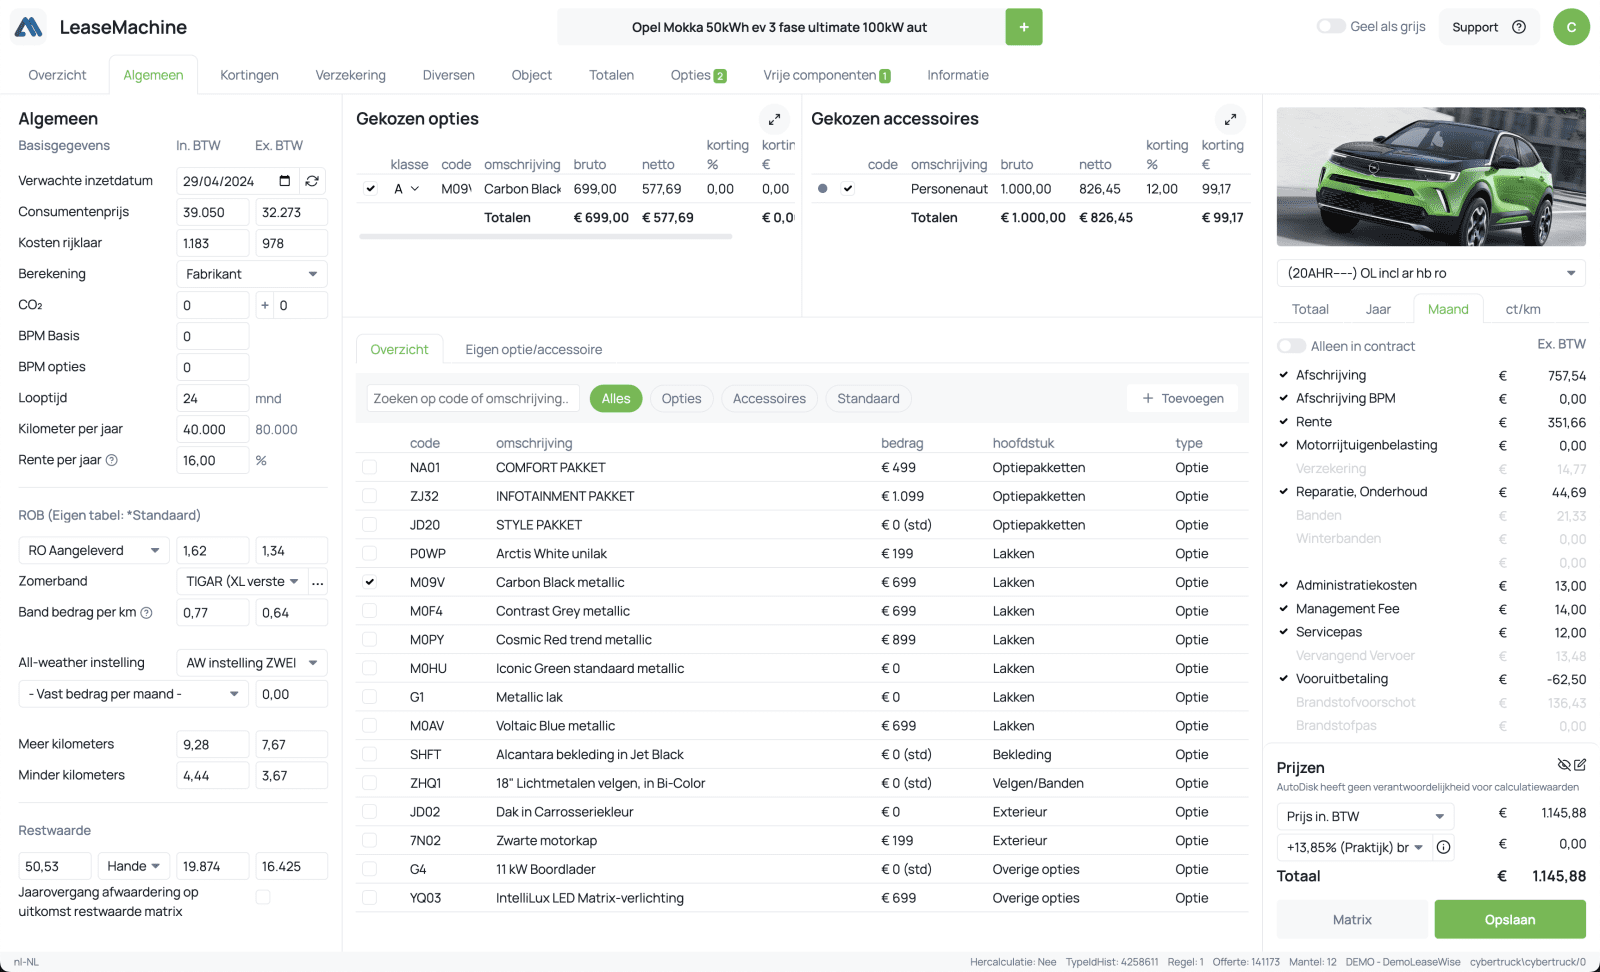Open the RO Aangeleverd dropdown
The height and width of the screenshot is (972, 1600).
tap(94, 551)
